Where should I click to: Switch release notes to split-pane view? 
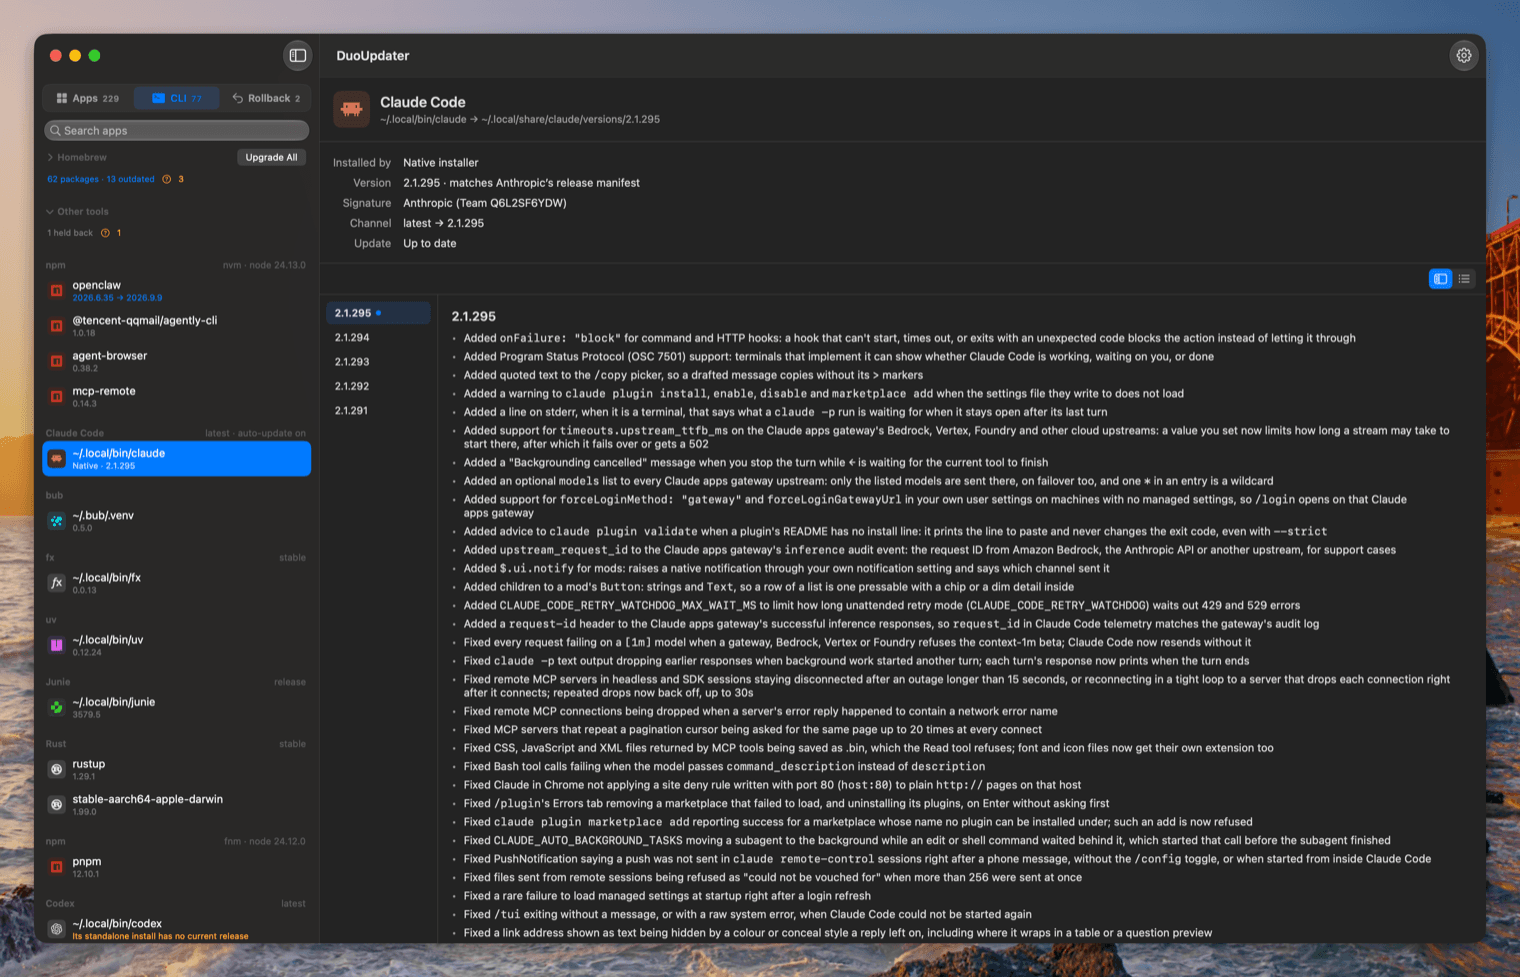pos(1440,279)
